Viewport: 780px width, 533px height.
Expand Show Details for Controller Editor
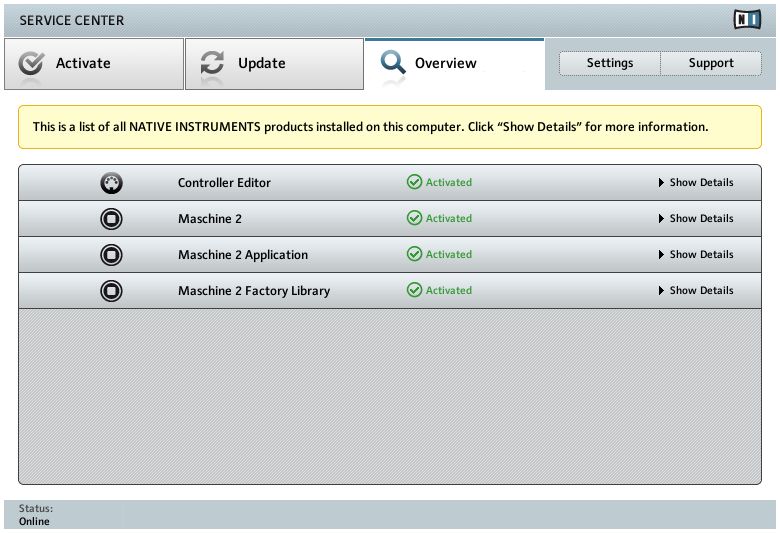pyautogui.click(x=695, y=183)
